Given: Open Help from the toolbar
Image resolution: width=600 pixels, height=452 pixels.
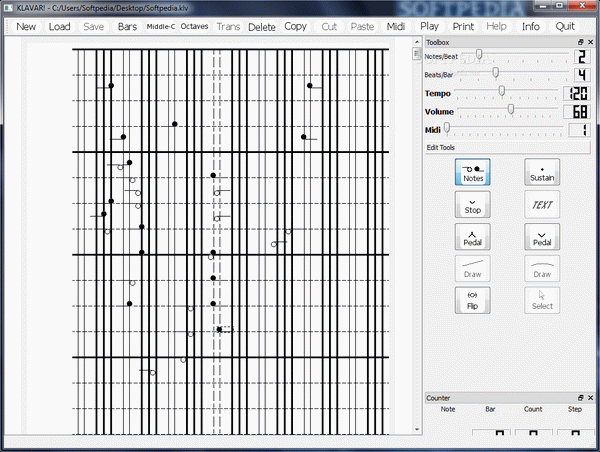Looking at the screenshot, I should [x=496, y=26].
